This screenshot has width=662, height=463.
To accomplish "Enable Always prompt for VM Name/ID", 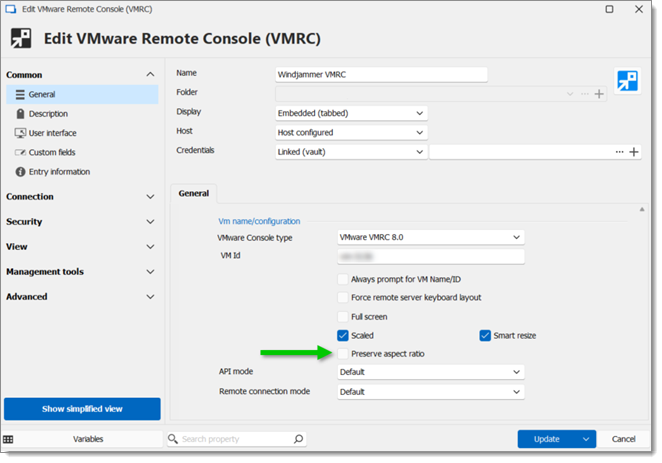I will (x=343, y=279).
